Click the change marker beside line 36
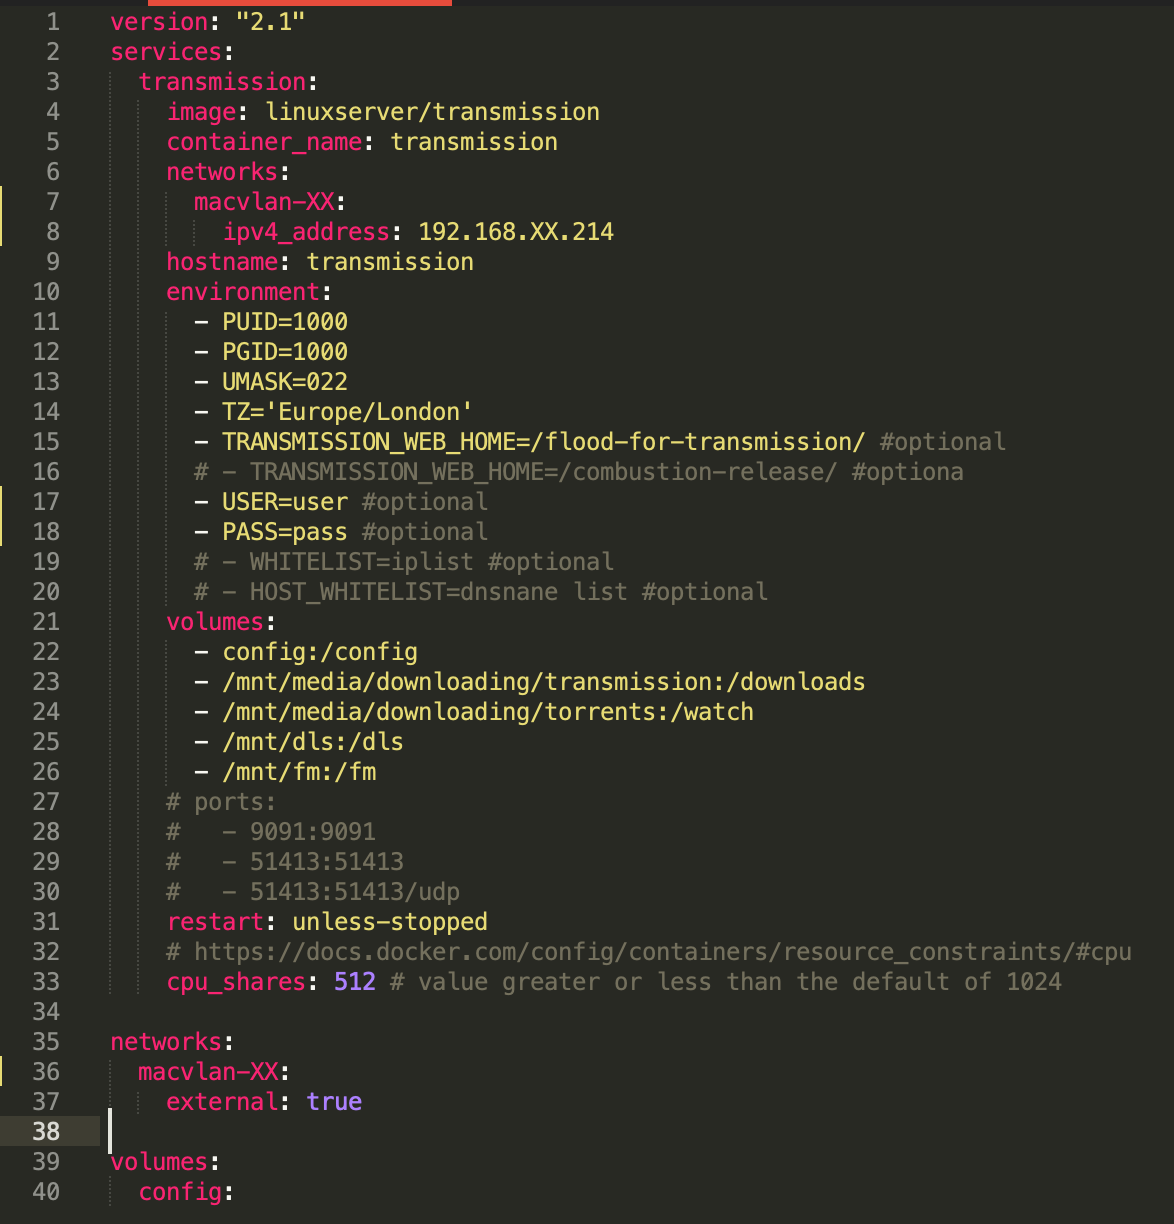This screenshot has height=1224, width=1174. tap(3, 1071)
